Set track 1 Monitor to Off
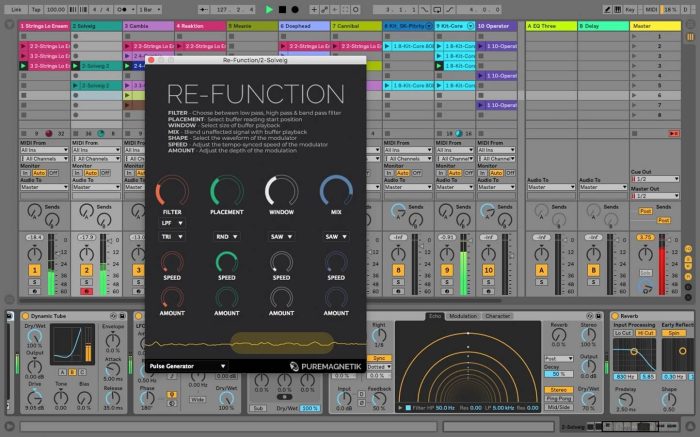700x437 pixels. tap(54, 173)
